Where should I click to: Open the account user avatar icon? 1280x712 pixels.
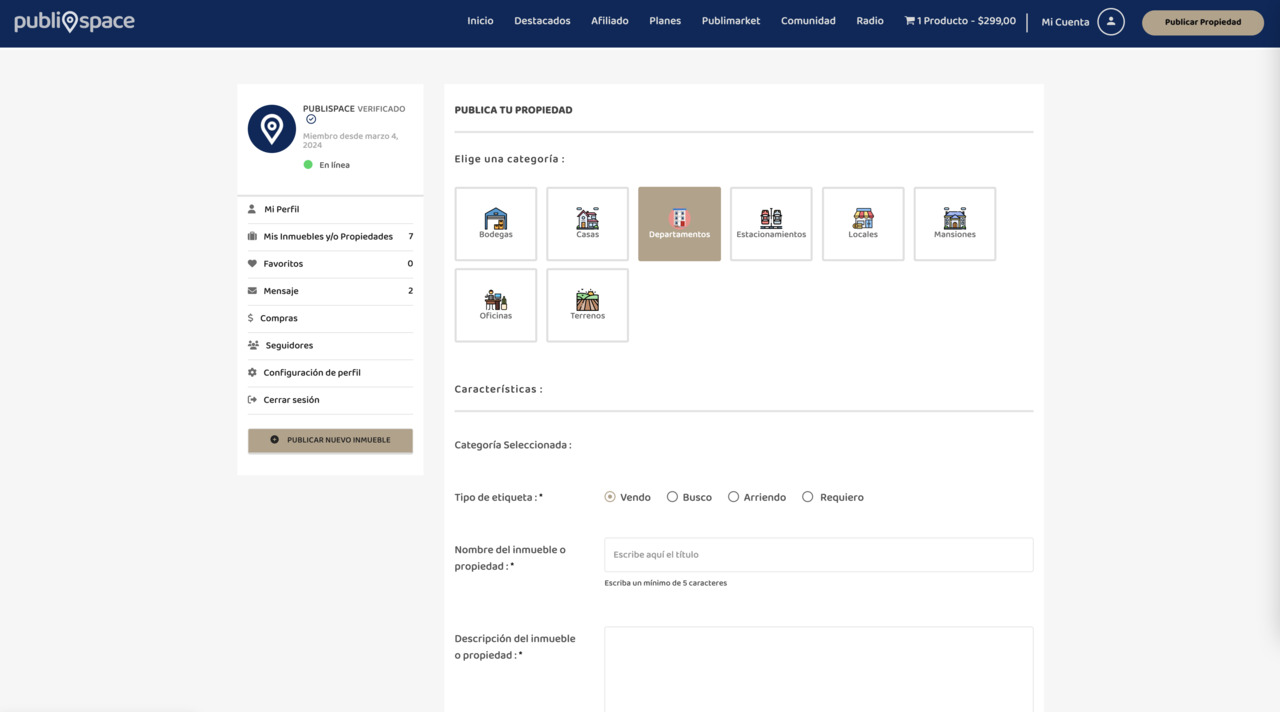(x=1111, y=21)
